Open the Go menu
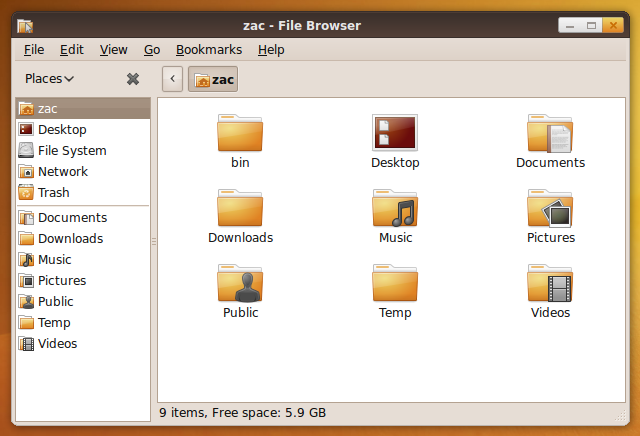640x436 pixels. [152, 50]
